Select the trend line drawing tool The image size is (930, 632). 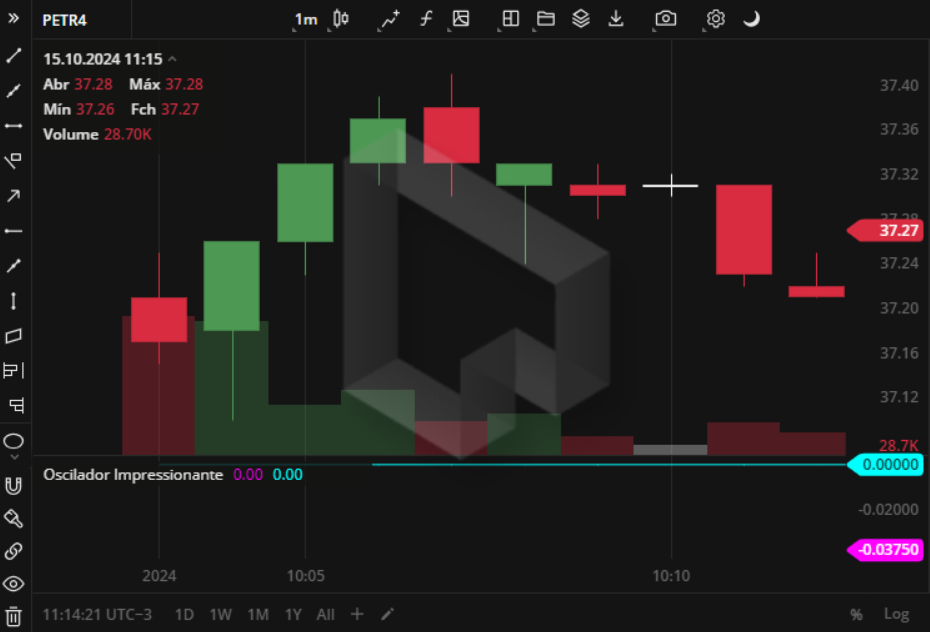tap(14, 56)
